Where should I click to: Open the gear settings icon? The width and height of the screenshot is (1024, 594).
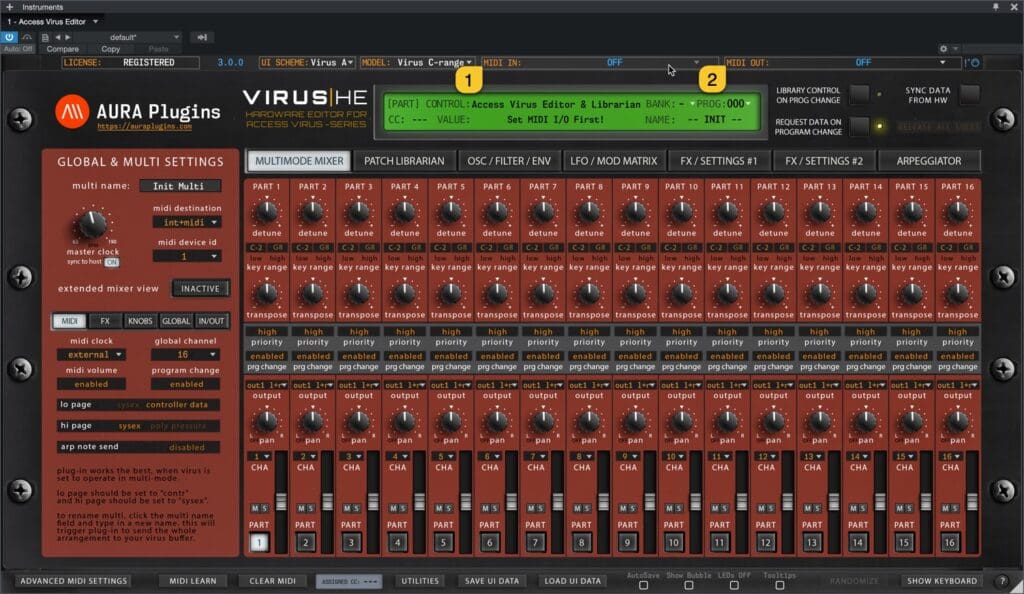[x=943, y=48]
